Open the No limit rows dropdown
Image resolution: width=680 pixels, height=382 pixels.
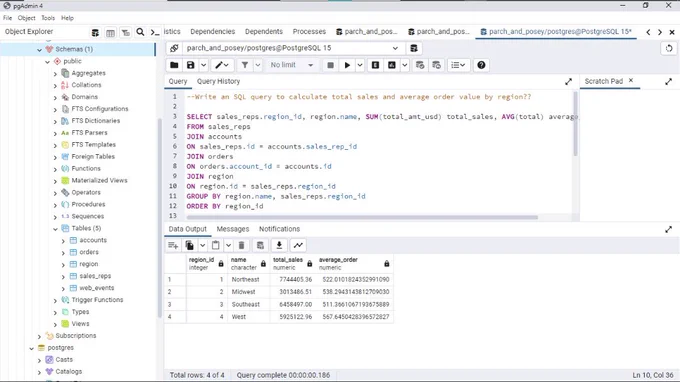(291, 65)
